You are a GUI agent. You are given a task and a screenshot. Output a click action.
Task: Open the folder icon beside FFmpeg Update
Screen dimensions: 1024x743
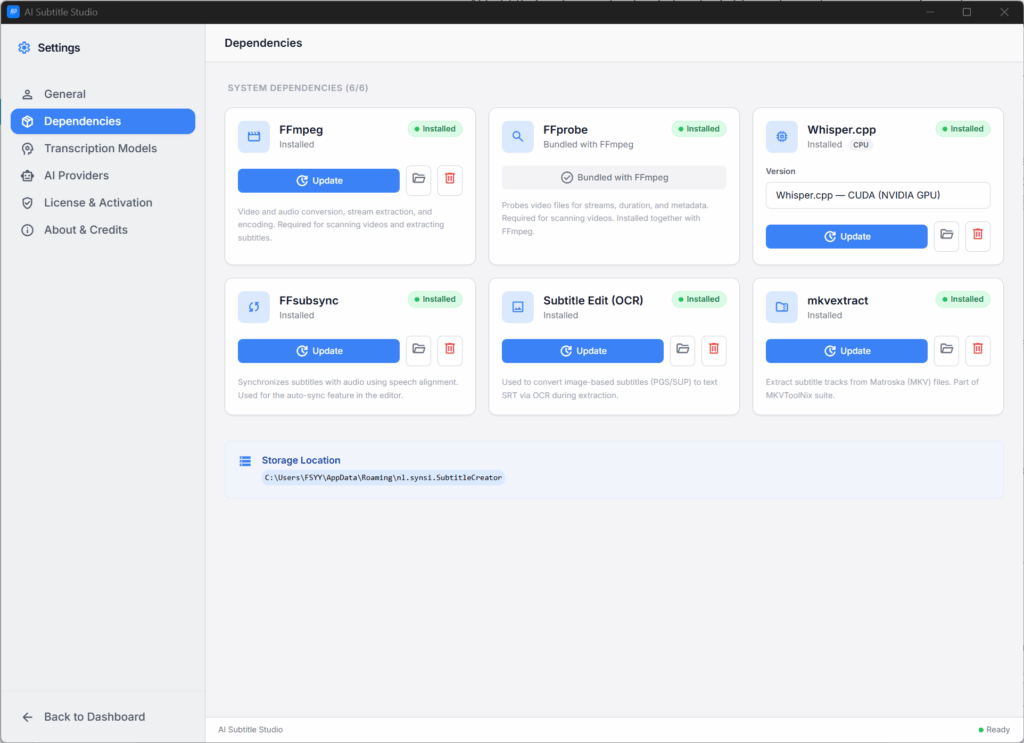pyautogui.click(x=418, y=180)
